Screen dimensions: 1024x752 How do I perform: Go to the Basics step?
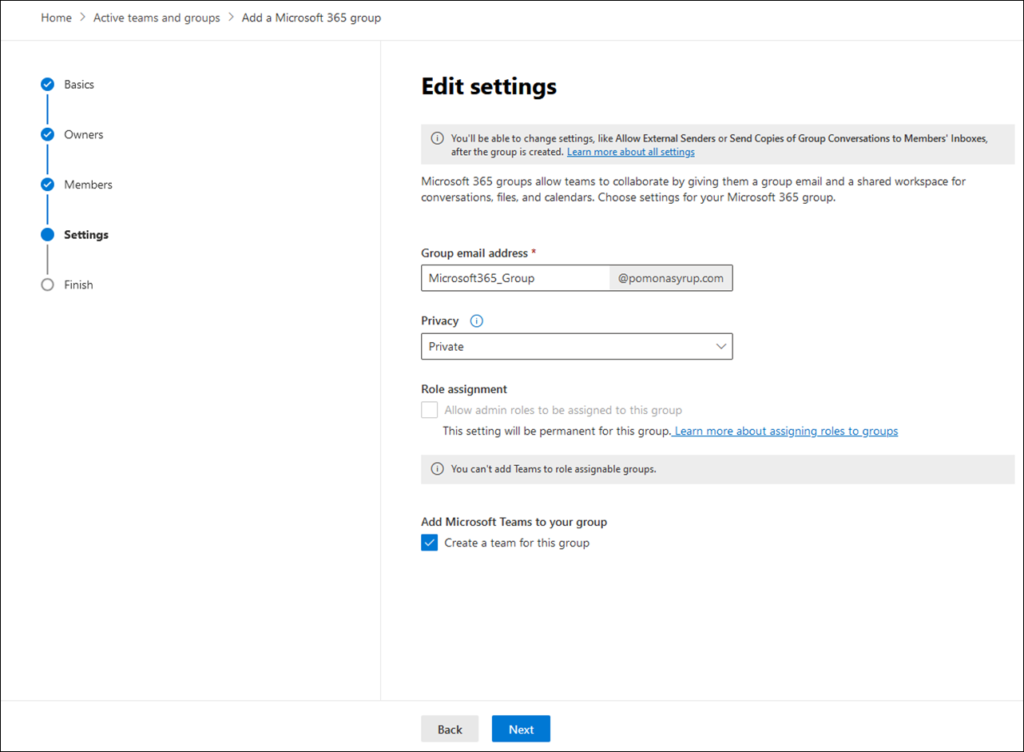tap(79, 84)
